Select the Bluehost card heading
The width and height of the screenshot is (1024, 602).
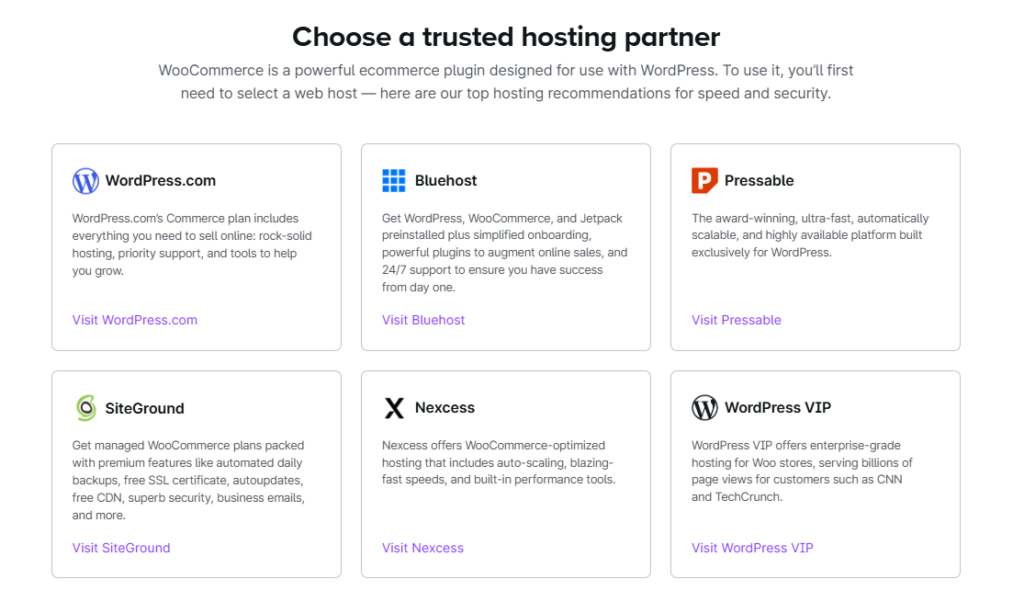pyautogui.click(x=446, y=181)
